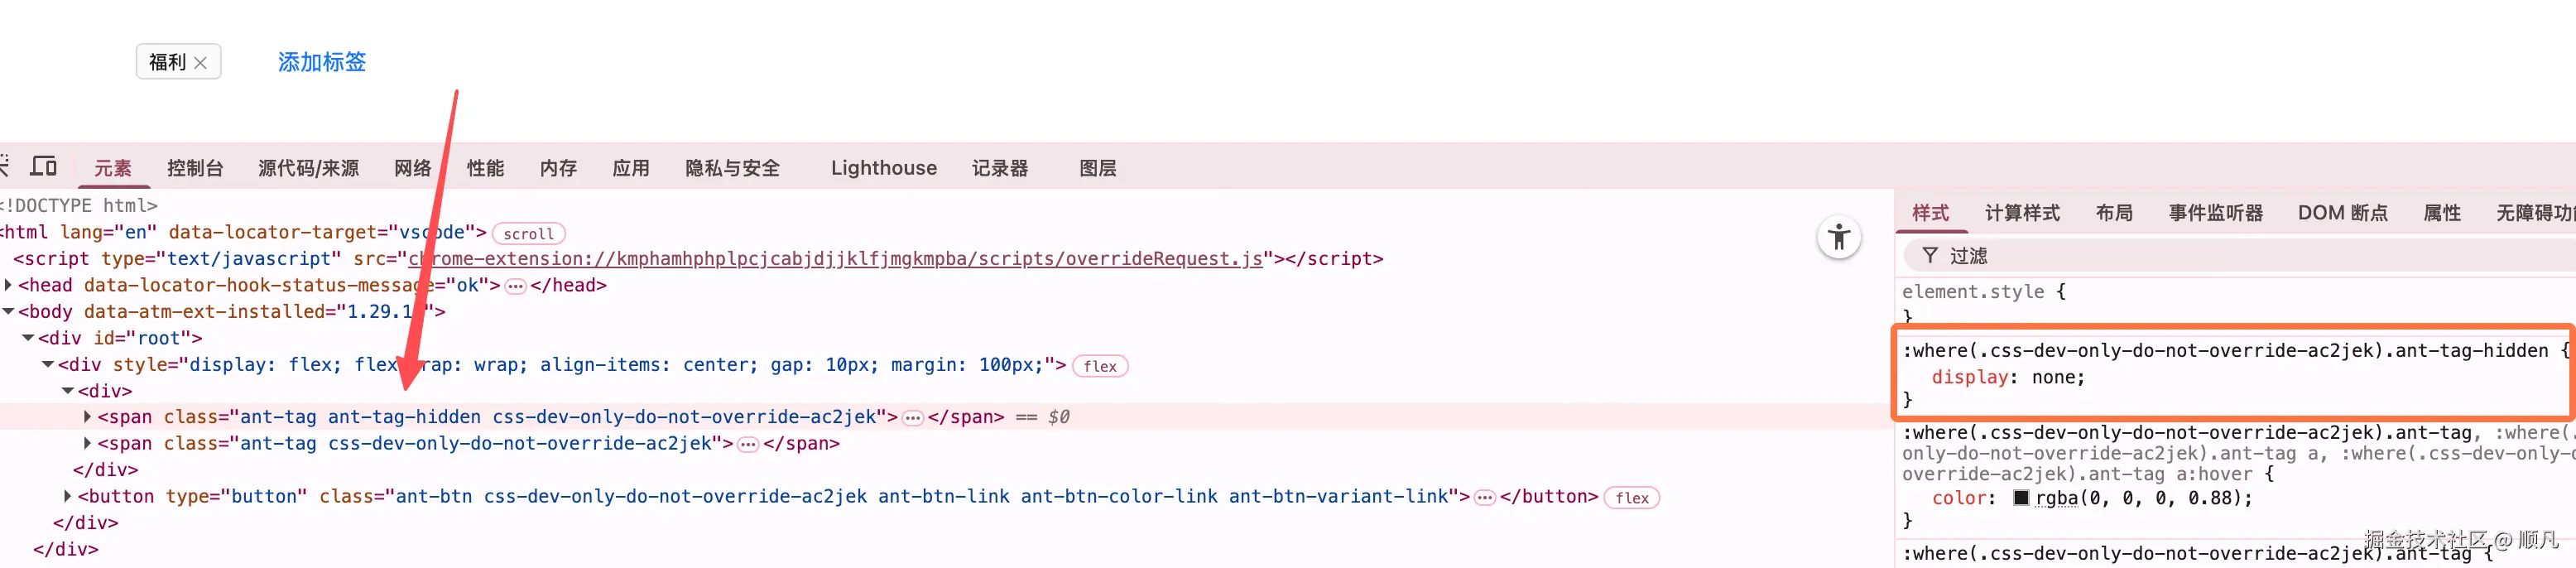Screen dimensions: 2576x568
Task: Expand the head element node
Action: (x=9, y=285)
